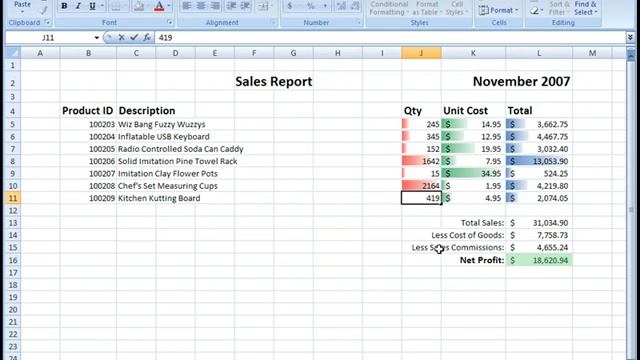Select quantity cell showing 1642
Screen dimensions: 640x360
tap(421, 161)
